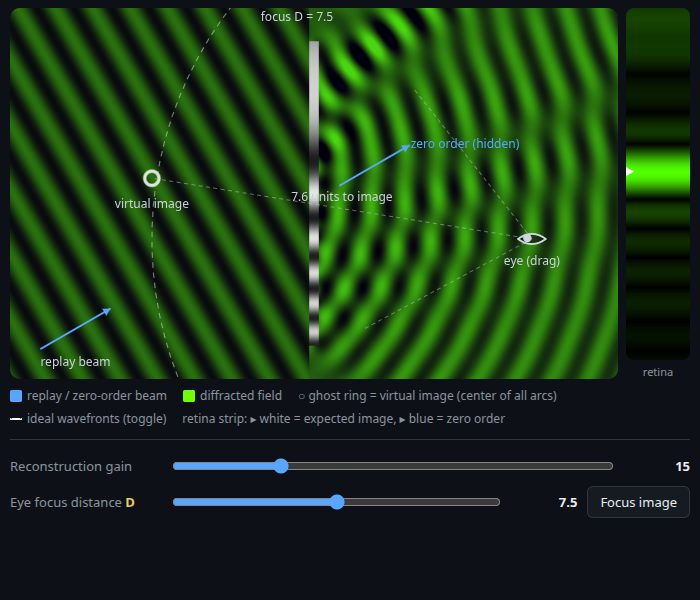
Task: Click the 'ghost ring = virtual image' legend text
Action: pos(428,396)
